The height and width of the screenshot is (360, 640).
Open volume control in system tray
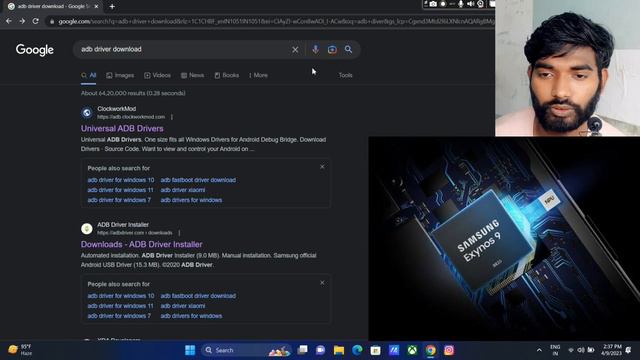[x=581, y=350]
